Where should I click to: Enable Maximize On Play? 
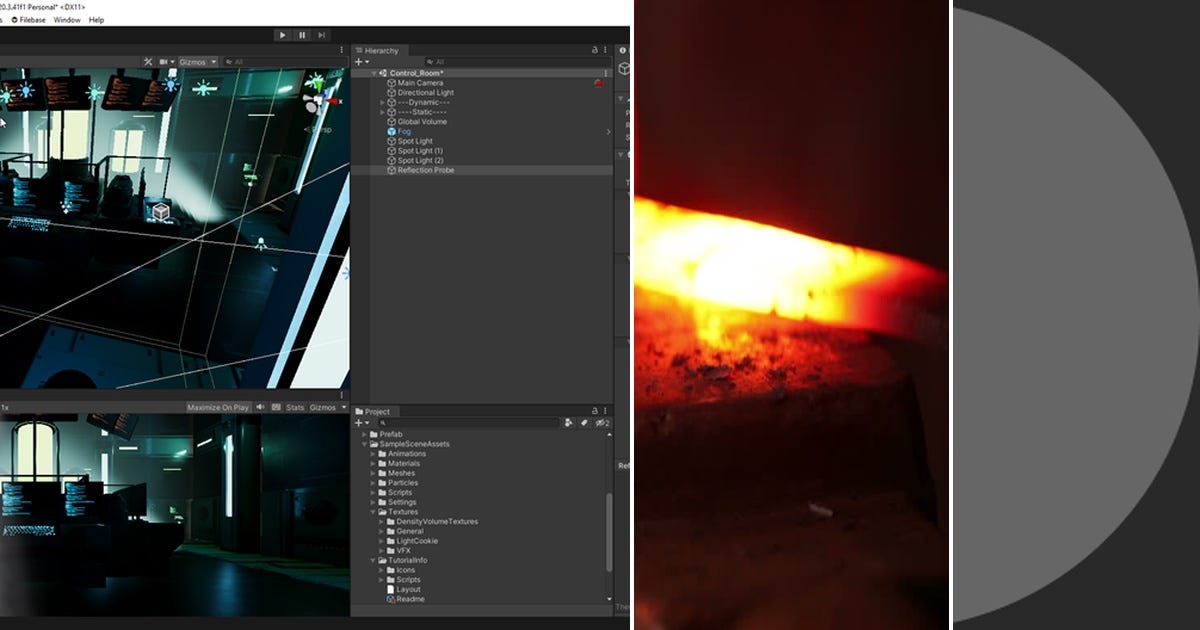click(218, 407)
